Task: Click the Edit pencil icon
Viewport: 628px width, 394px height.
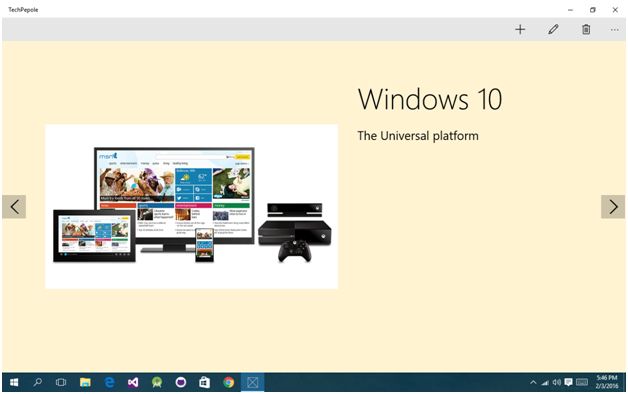Action: tap(553, 29)
